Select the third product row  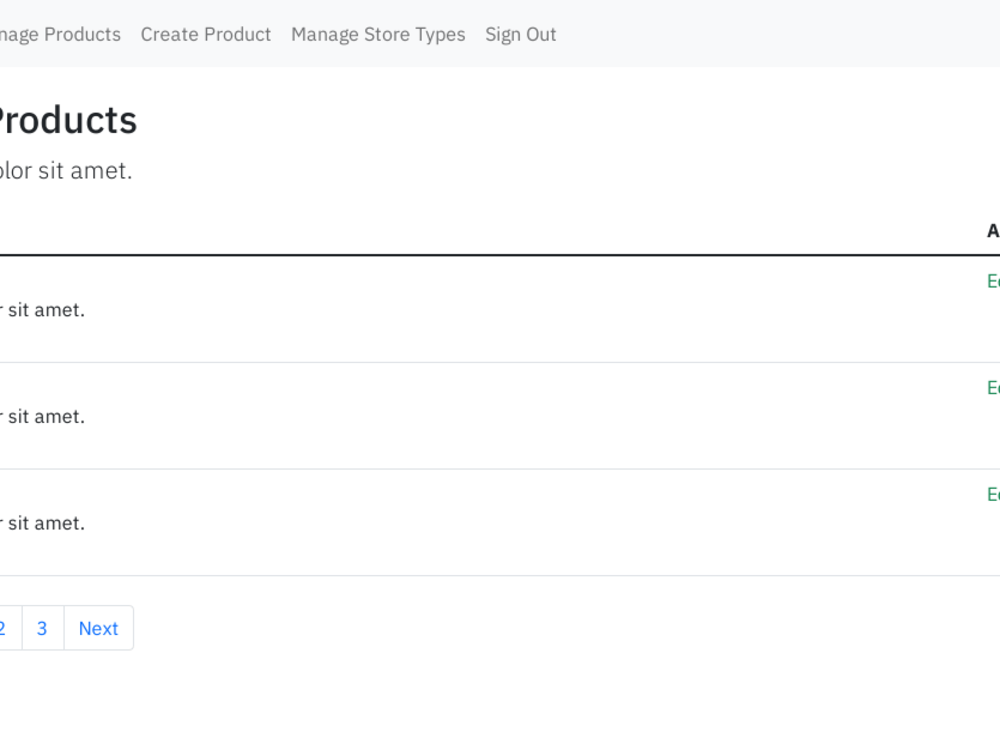[x=400, y=521]
